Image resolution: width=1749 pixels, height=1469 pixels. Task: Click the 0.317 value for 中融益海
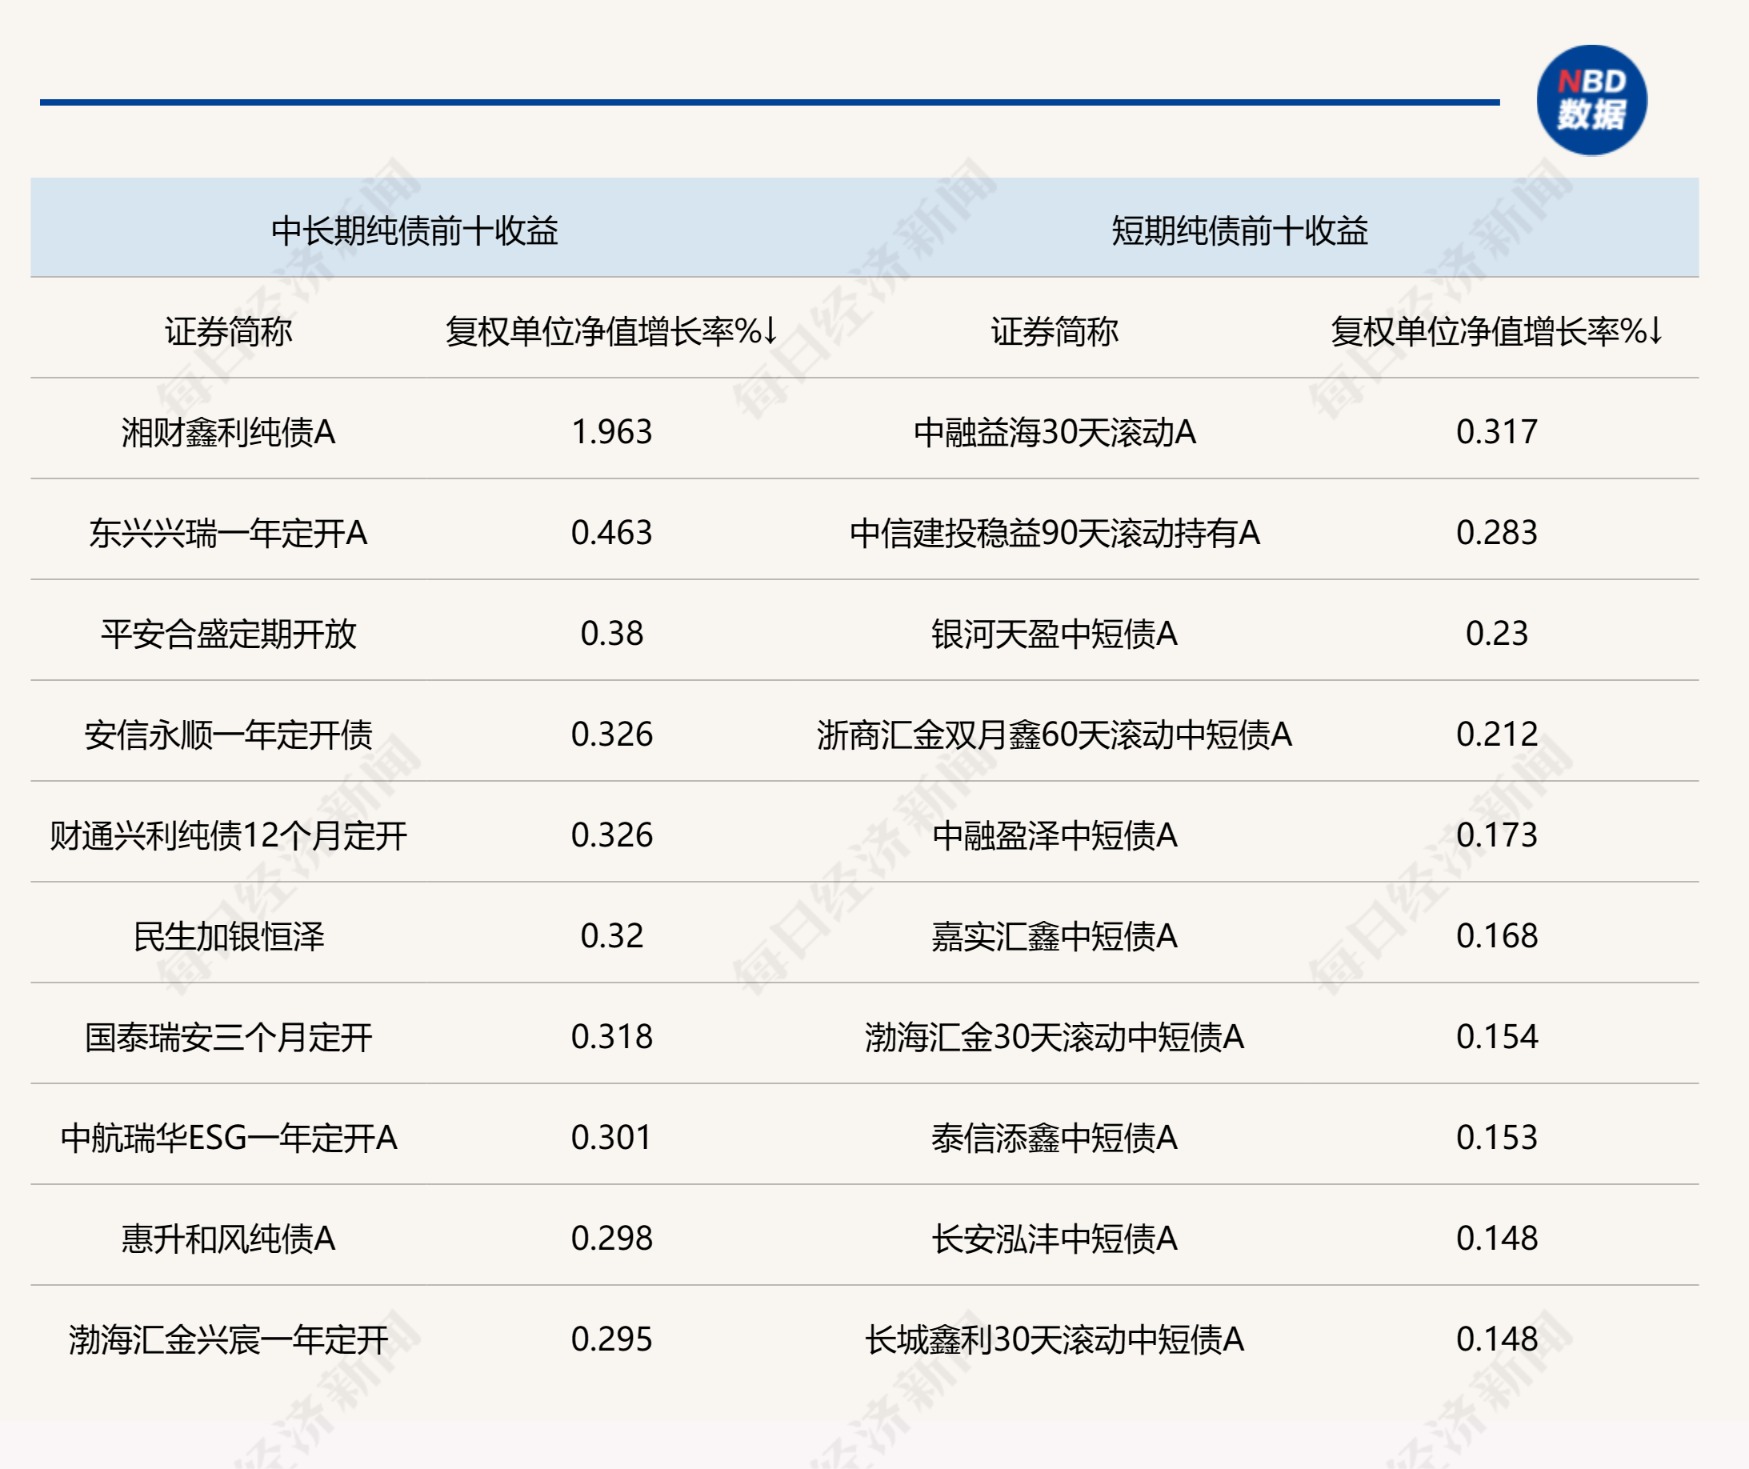pyautogui.click(x=1496, y=432)
